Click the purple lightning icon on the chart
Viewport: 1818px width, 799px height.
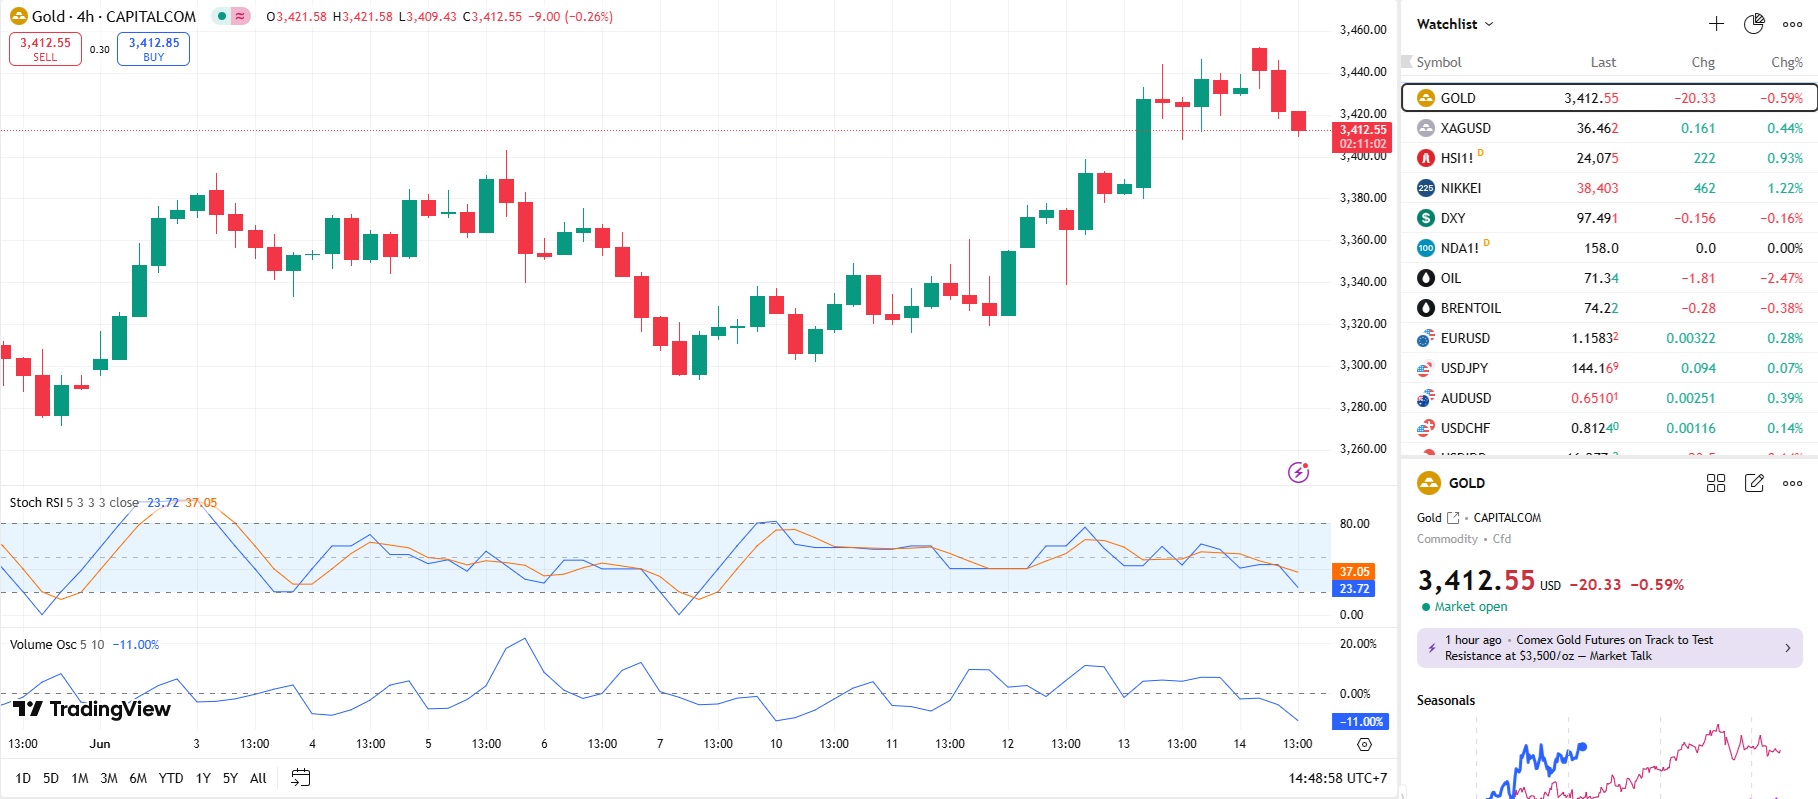point(1298,472)
